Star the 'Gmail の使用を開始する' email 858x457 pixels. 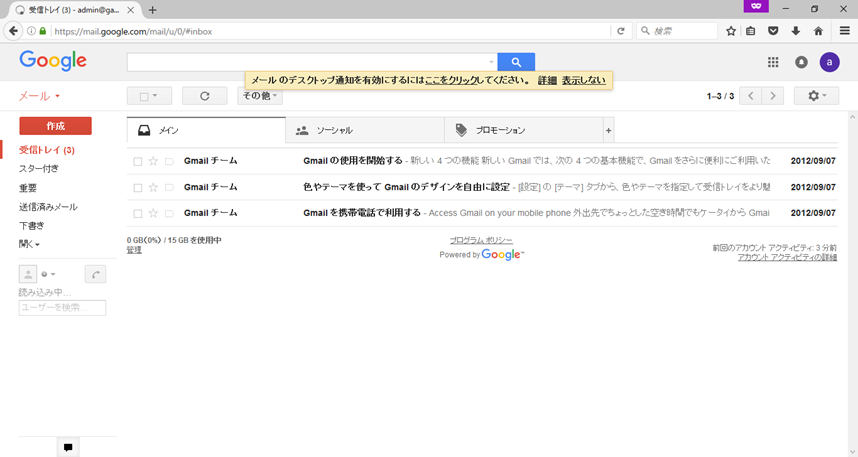[x=153, y=161]
